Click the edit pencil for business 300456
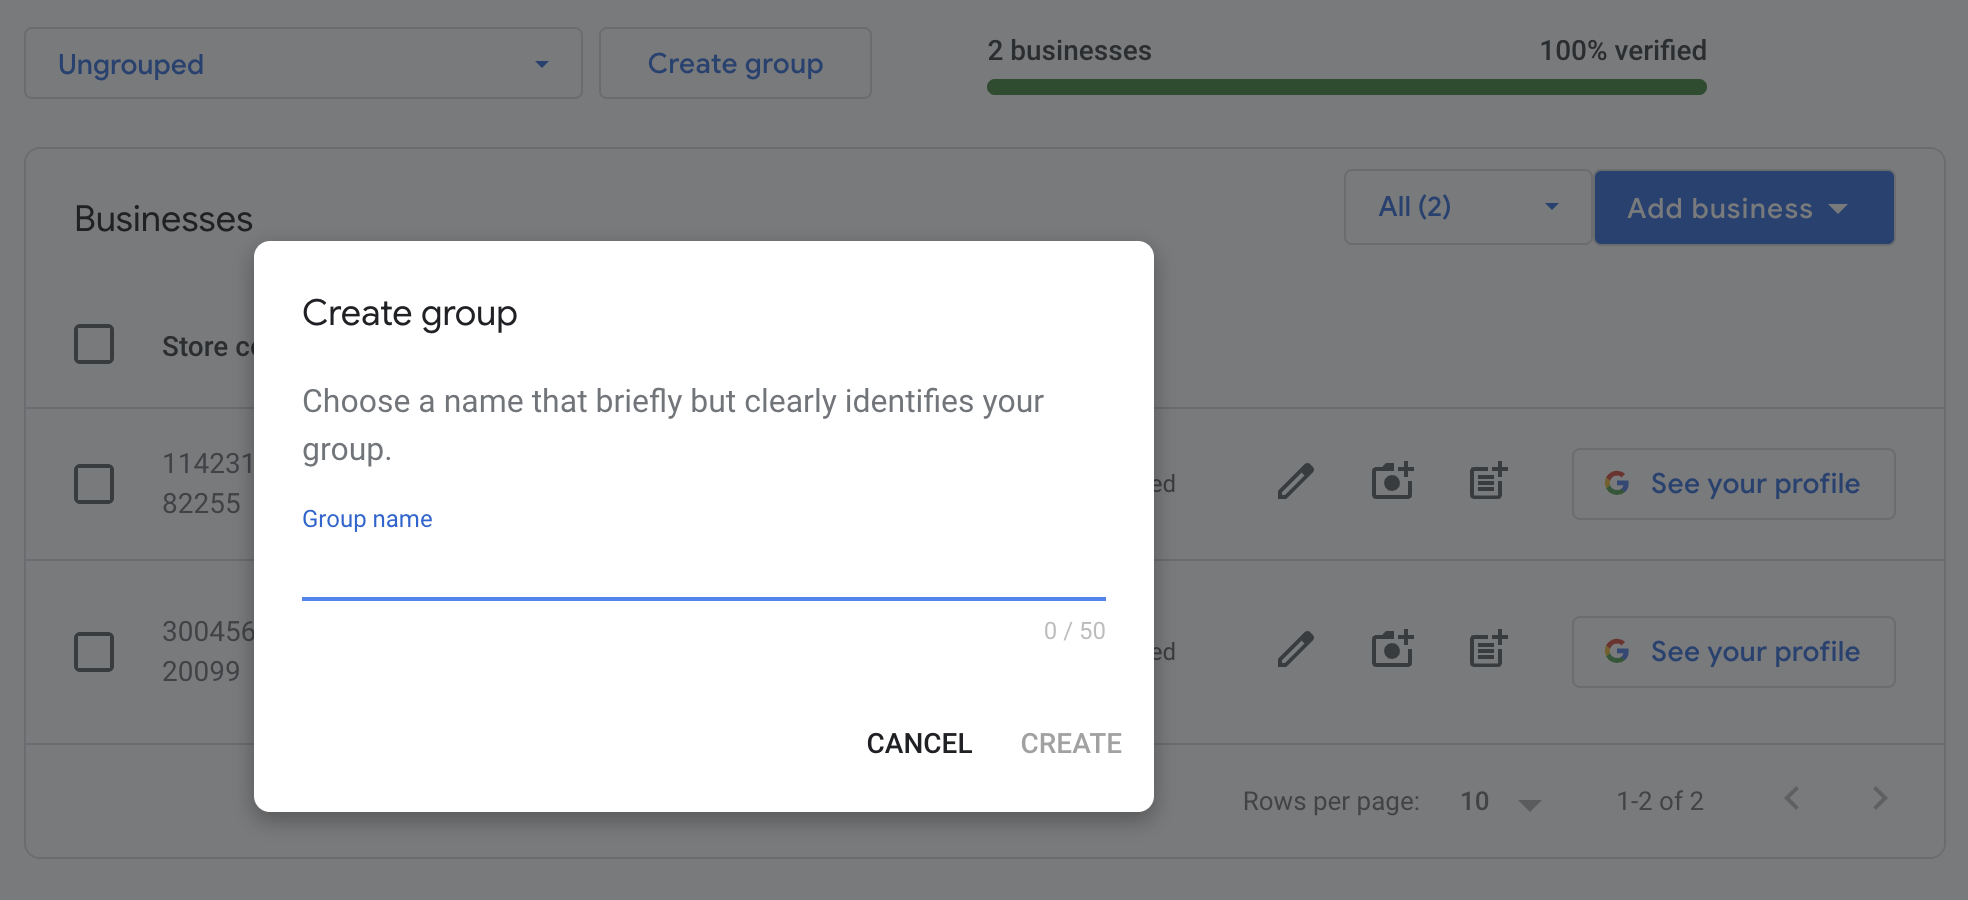The width and height of the screenshot is (1968, 900). point(1295,651)
